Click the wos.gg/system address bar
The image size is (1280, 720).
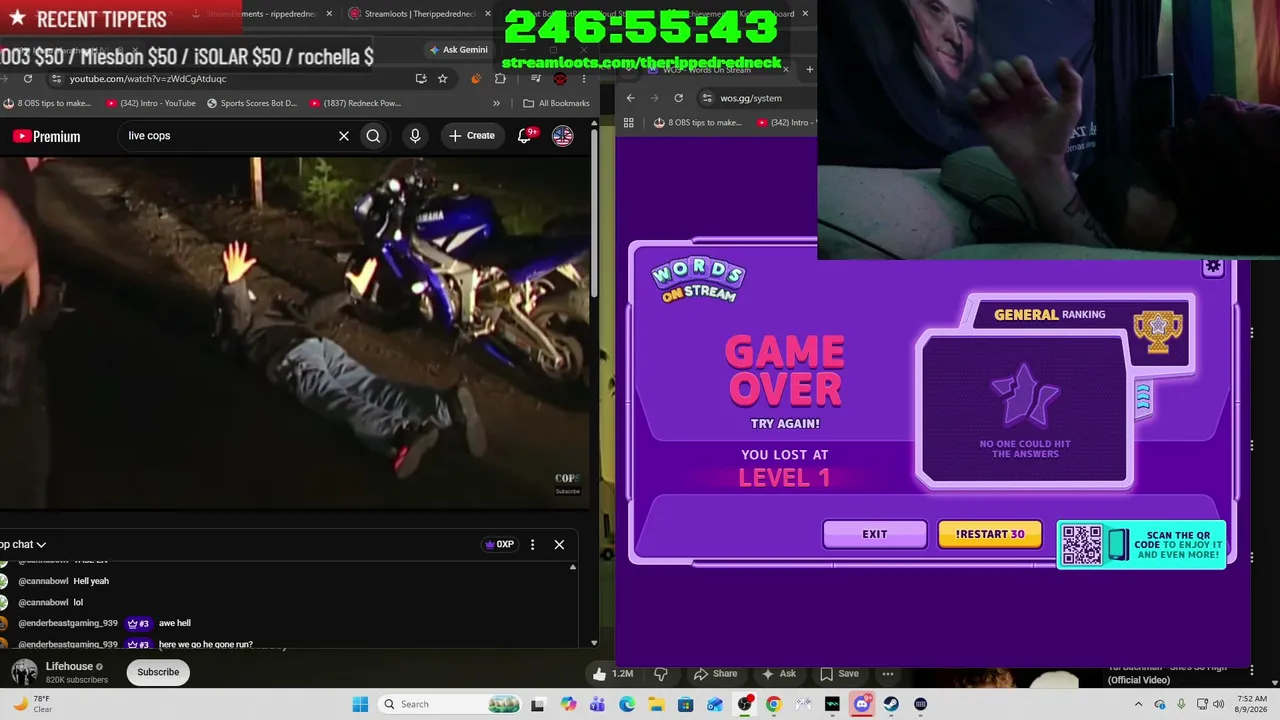click(x=756, y=98)
